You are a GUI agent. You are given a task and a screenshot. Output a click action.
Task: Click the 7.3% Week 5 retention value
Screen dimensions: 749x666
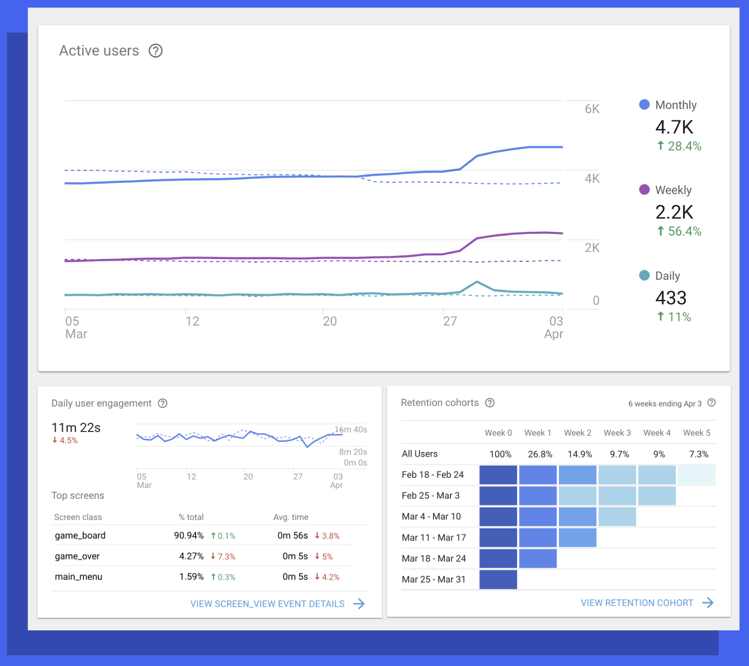[698, 454]
